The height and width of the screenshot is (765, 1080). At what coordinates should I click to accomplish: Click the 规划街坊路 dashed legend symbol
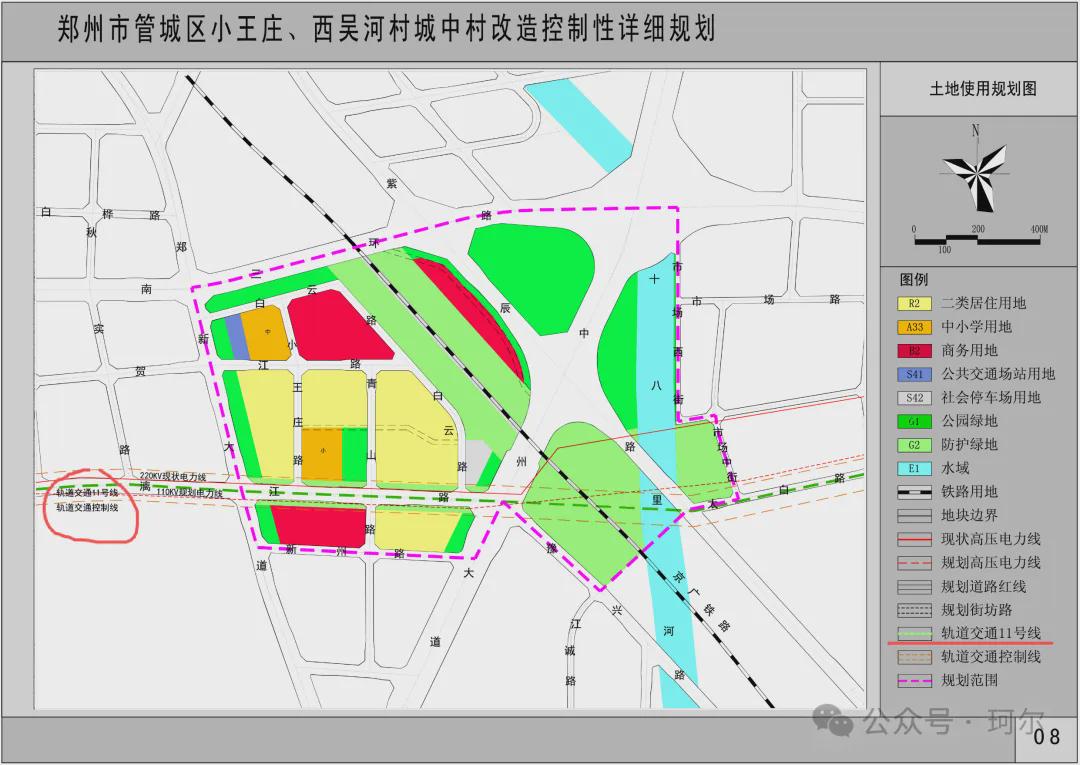pos(914,609)
